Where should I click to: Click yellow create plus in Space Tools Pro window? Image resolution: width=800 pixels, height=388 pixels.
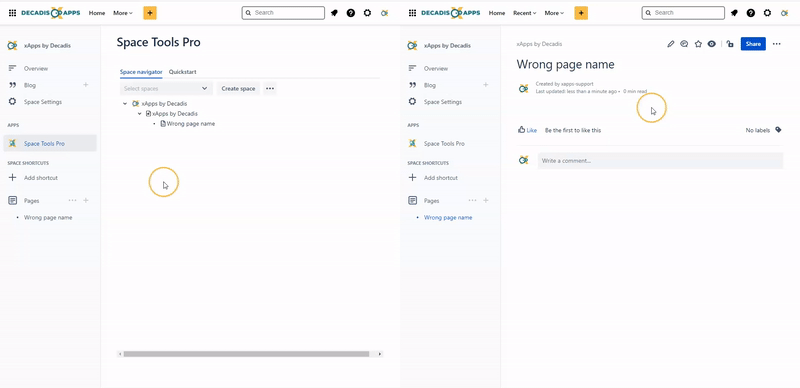[150, 13]
